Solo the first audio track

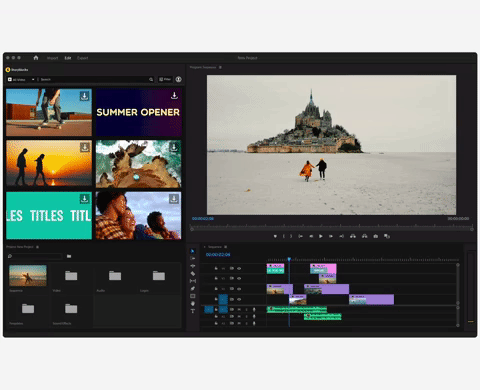click(x=247, y=310)
